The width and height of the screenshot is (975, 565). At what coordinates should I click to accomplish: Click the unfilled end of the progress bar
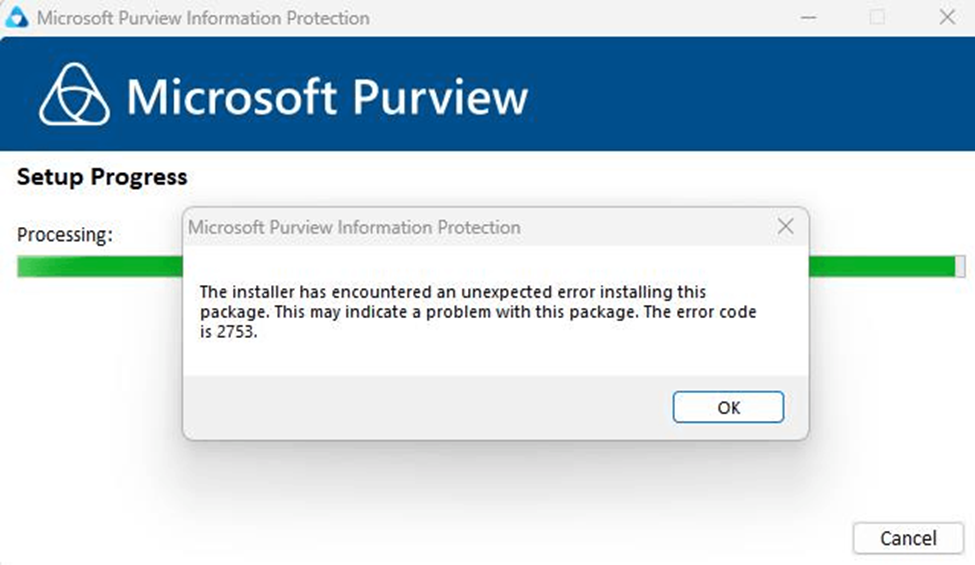[x=960, y=267]
